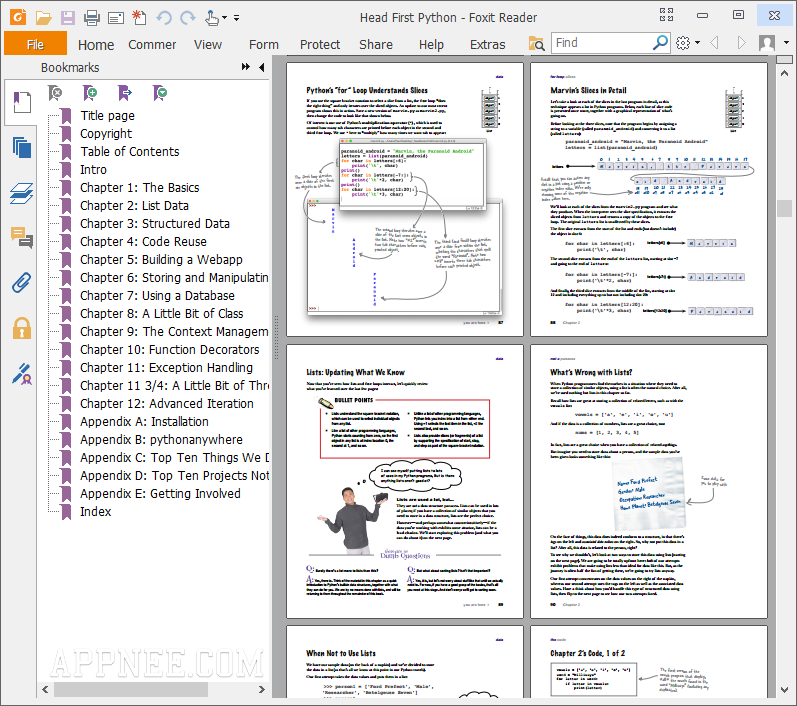Click the What's Wrong with Lists page

(x=649, y=481)
